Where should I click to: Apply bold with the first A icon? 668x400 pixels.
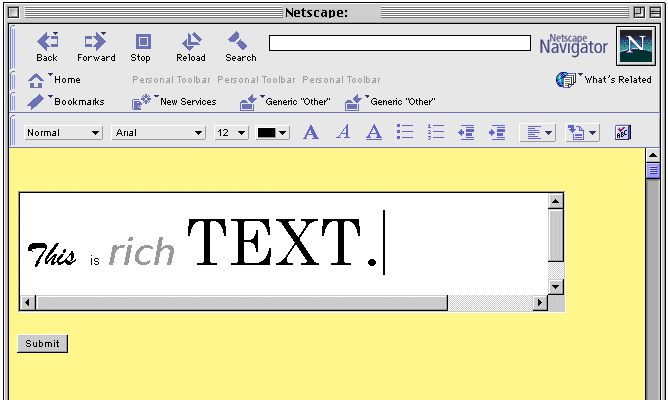(x=311, y=132)
